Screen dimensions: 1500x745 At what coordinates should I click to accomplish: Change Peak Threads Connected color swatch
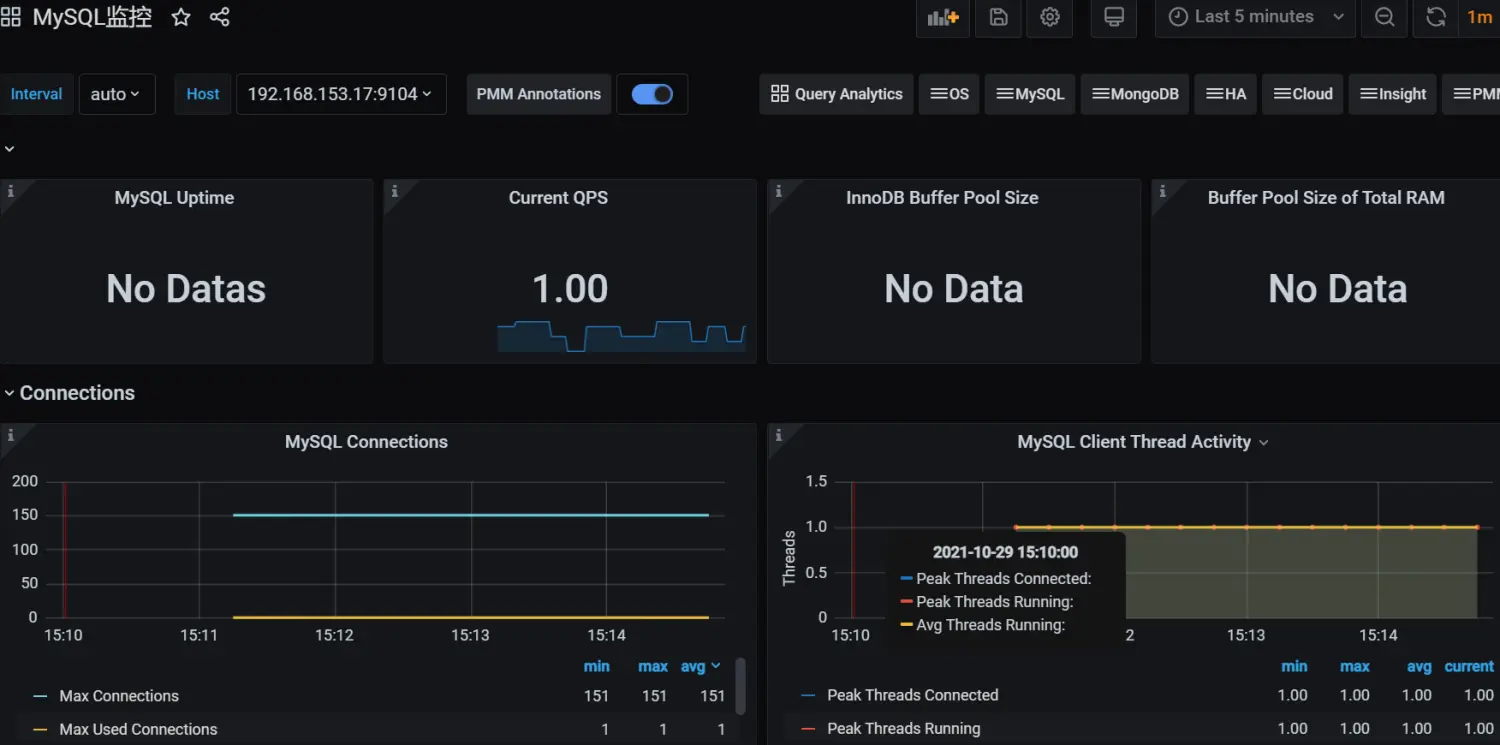808,695
